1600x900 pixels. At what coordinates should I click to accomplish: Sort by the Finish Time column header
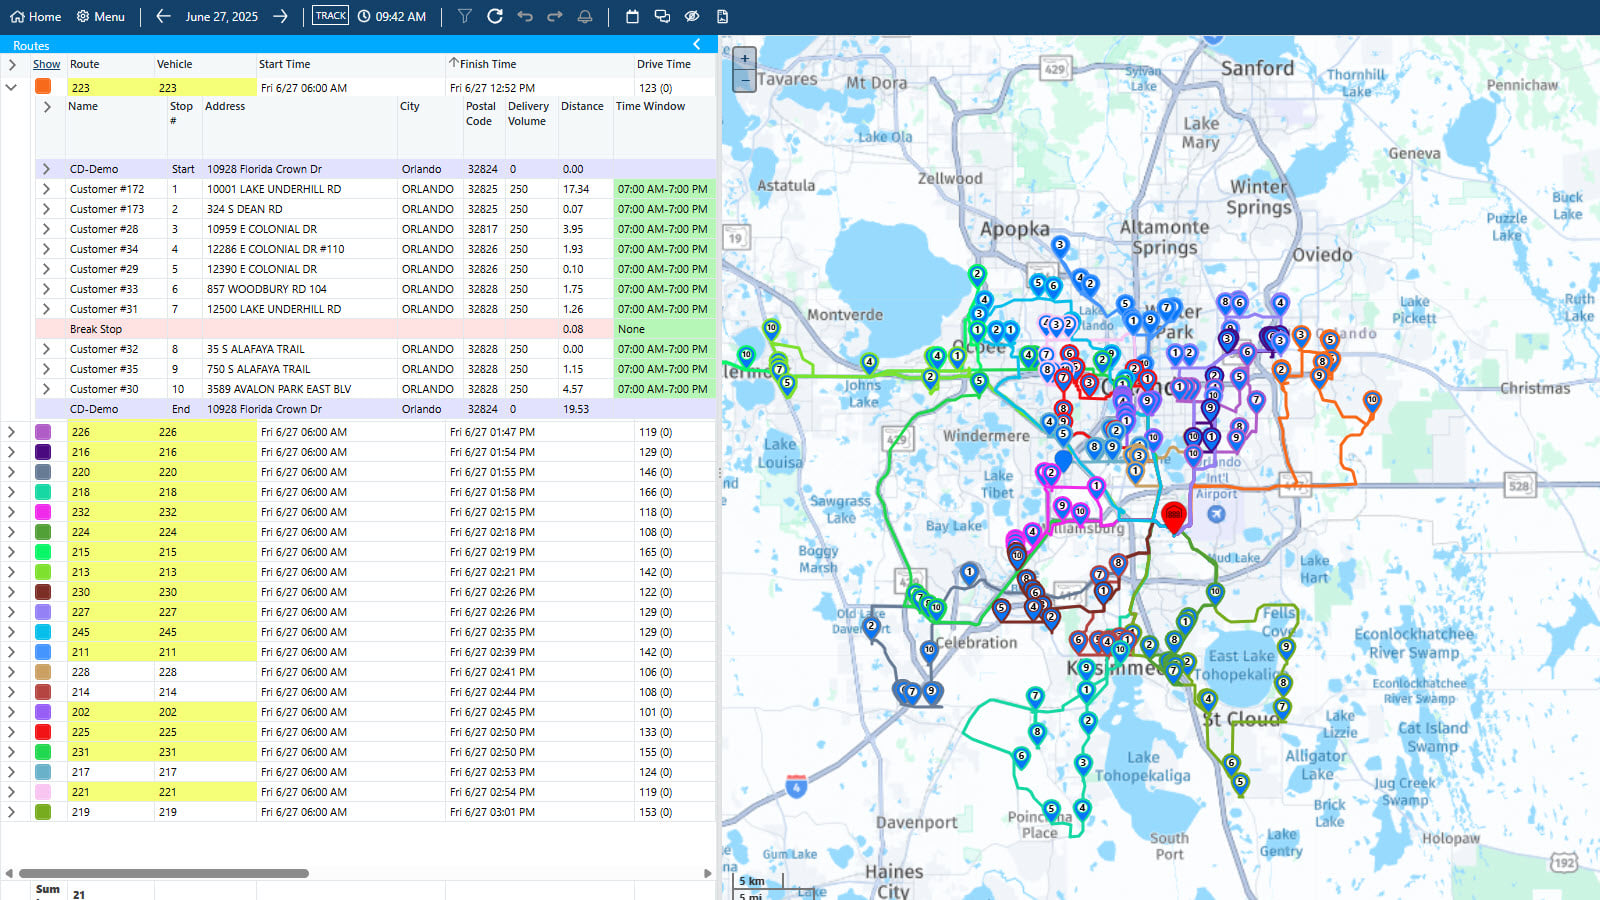pos(488,64)
